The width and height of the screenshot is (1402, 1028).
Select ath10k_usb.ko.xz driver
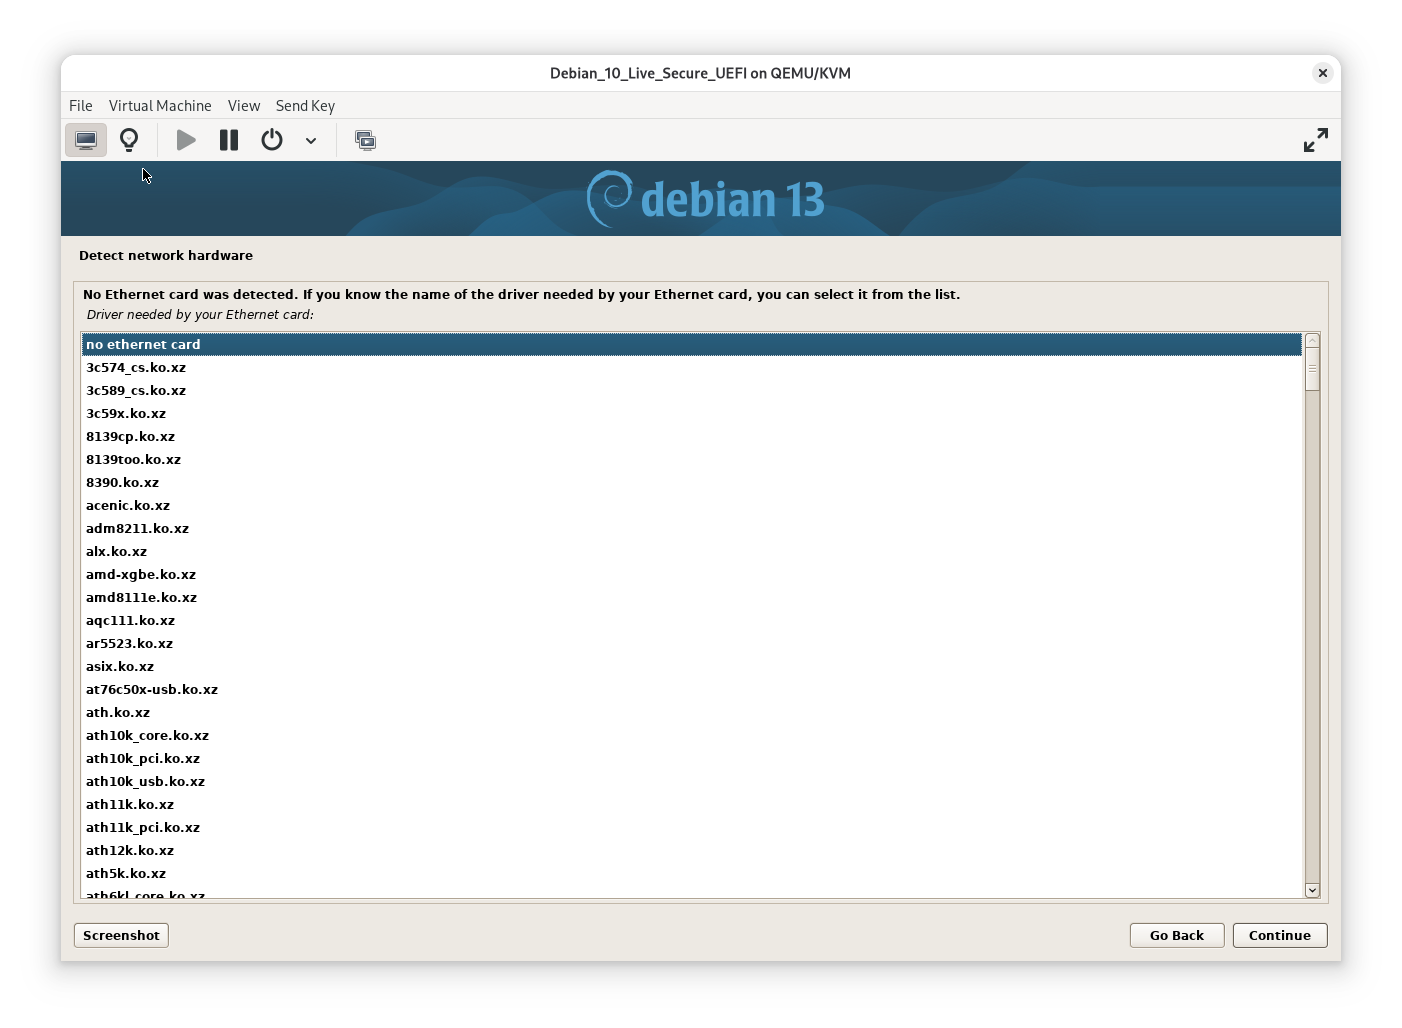click(691, 781)
